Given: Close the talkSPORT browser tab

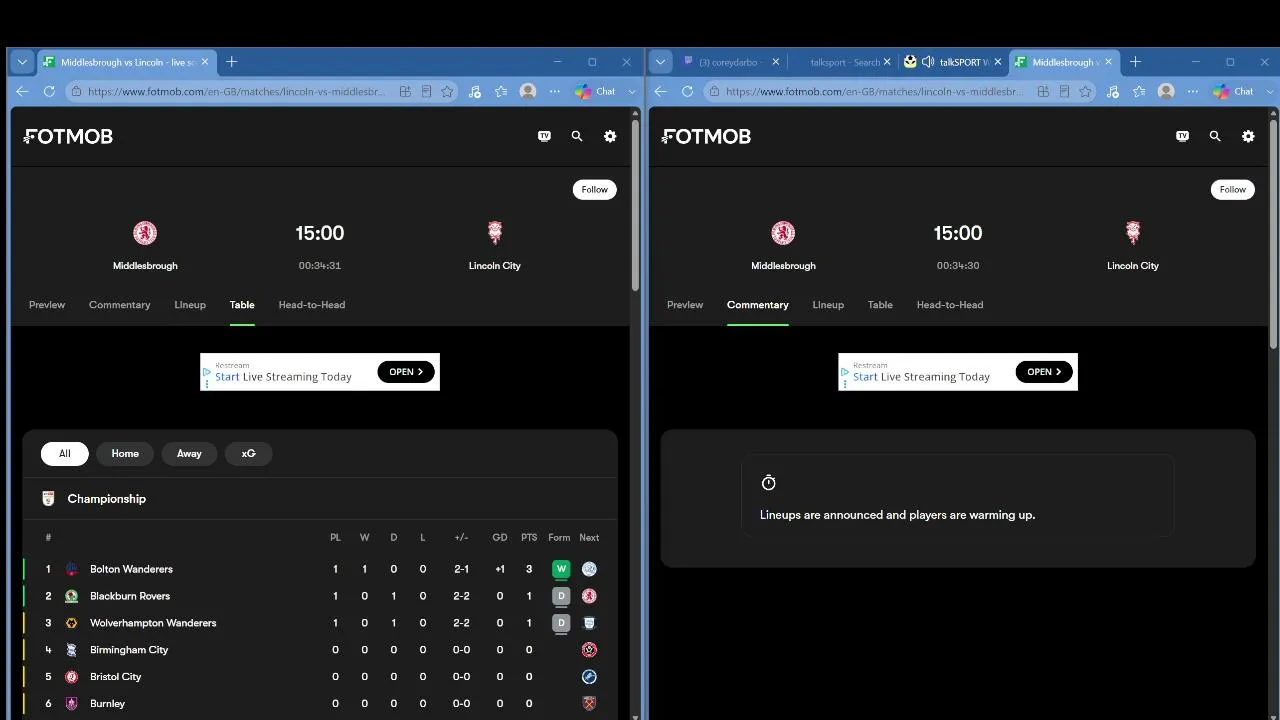Looking at the screenshot, I should [x=997, y=62].
